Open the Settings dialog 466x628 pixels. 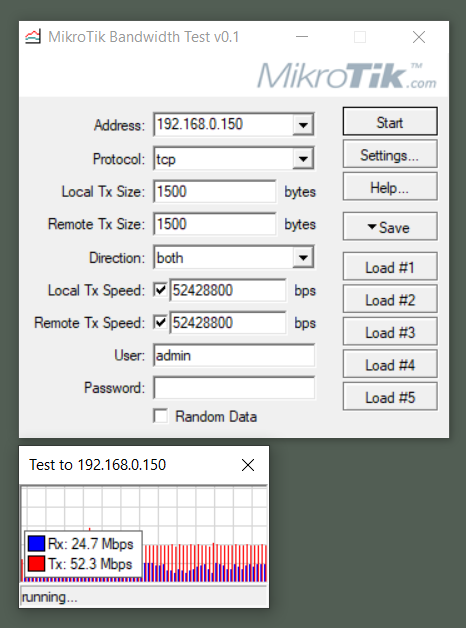click(x=390, y=155)
